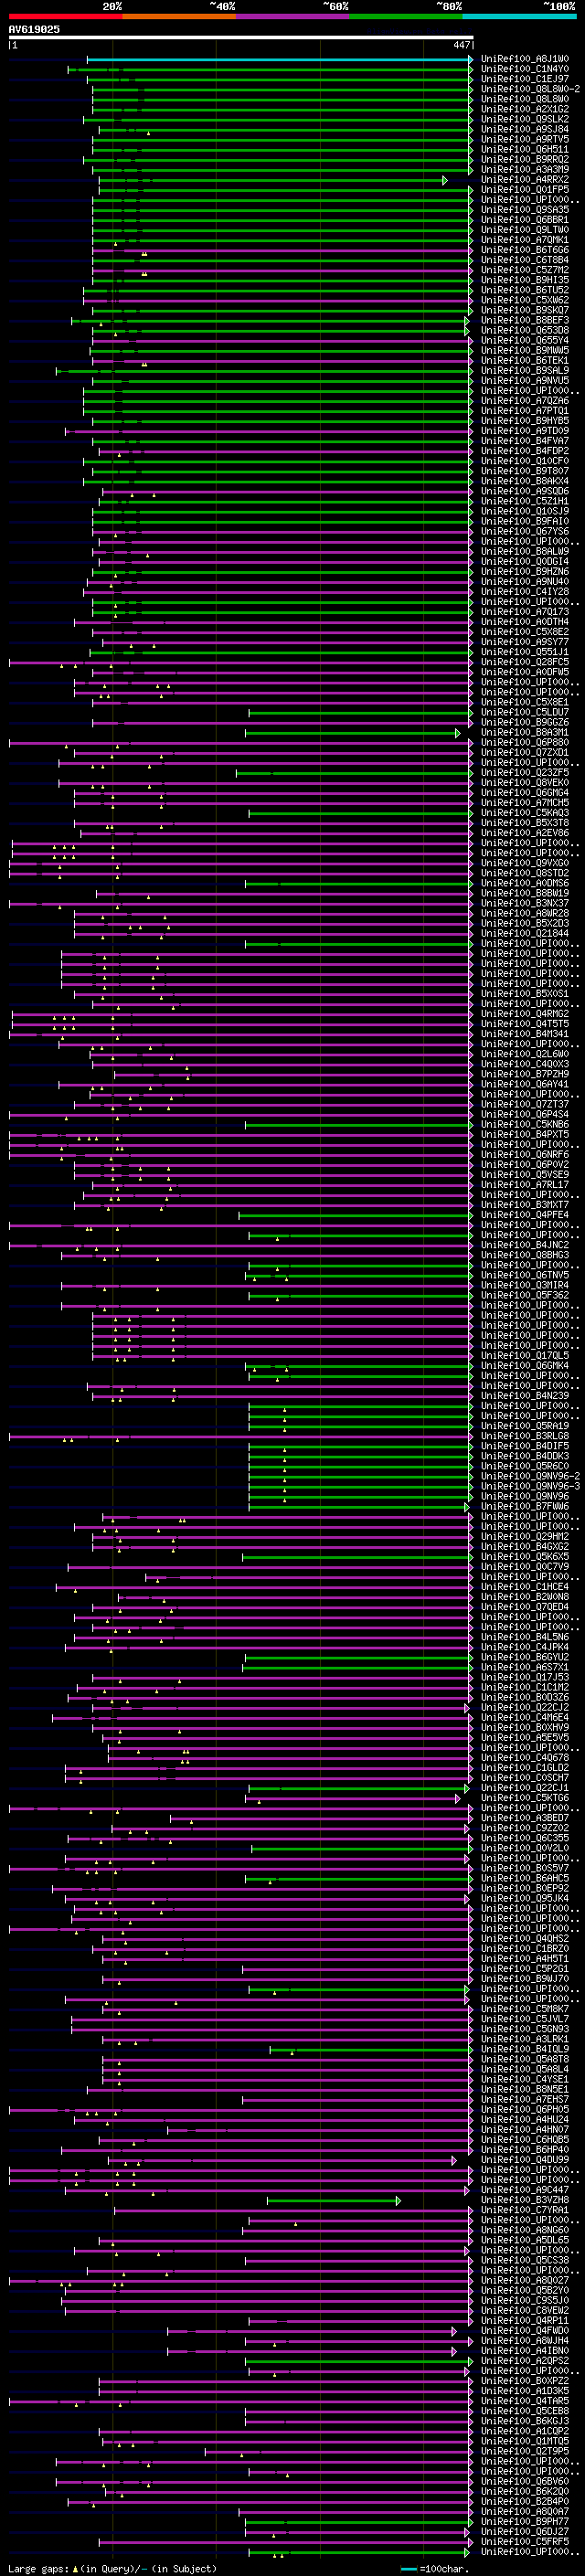
Task: Select the UniRef100_C5KAQ3 label
Action: point(524,813)
